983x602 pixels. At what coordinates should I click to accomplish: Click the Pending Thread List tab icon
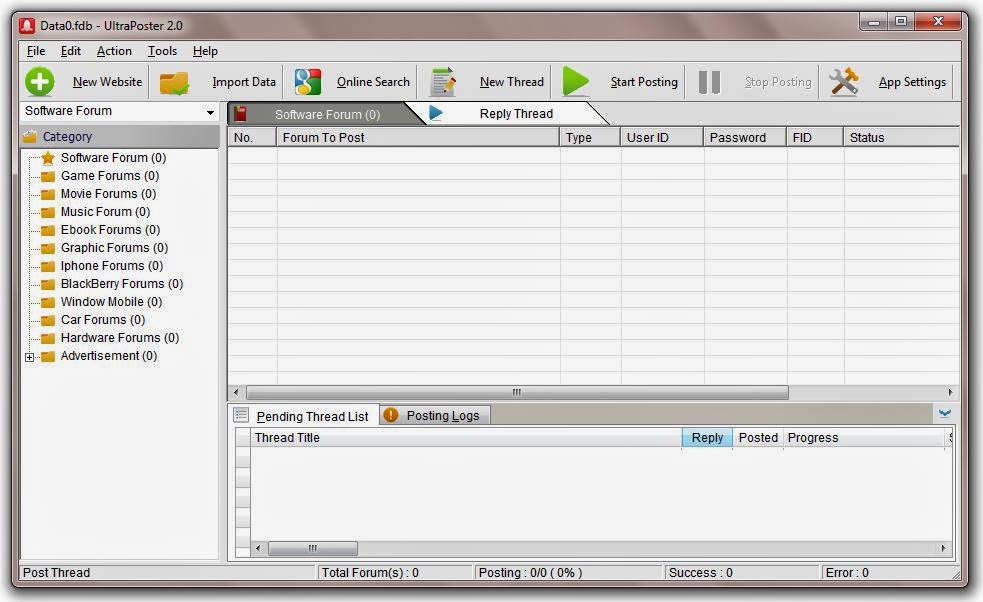(241, 415)
